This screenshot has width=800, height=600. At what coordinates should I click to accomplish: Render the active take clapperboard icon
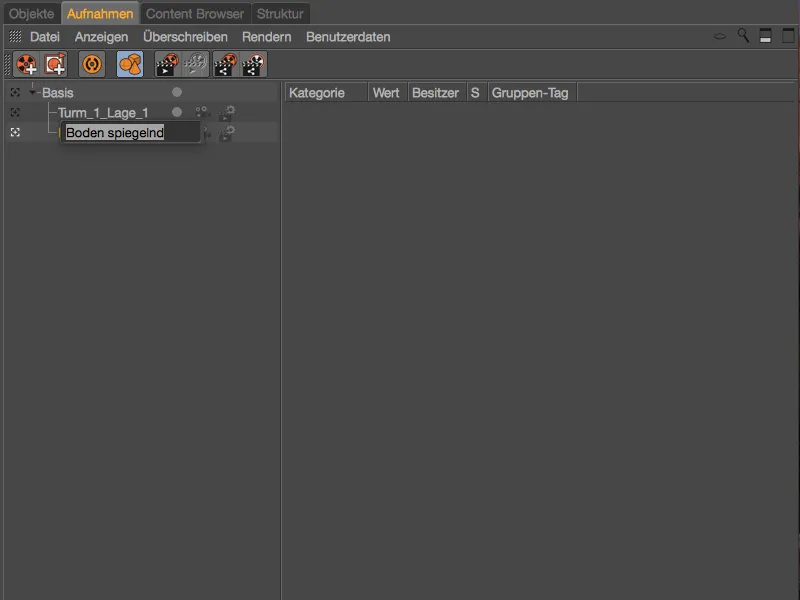[168, 64]
